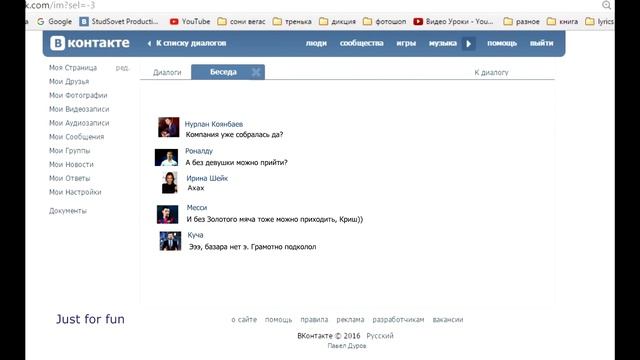Click message 'А без девушки можно прийти?'
The width and height of the screenshot is (640, 360).
236,162
